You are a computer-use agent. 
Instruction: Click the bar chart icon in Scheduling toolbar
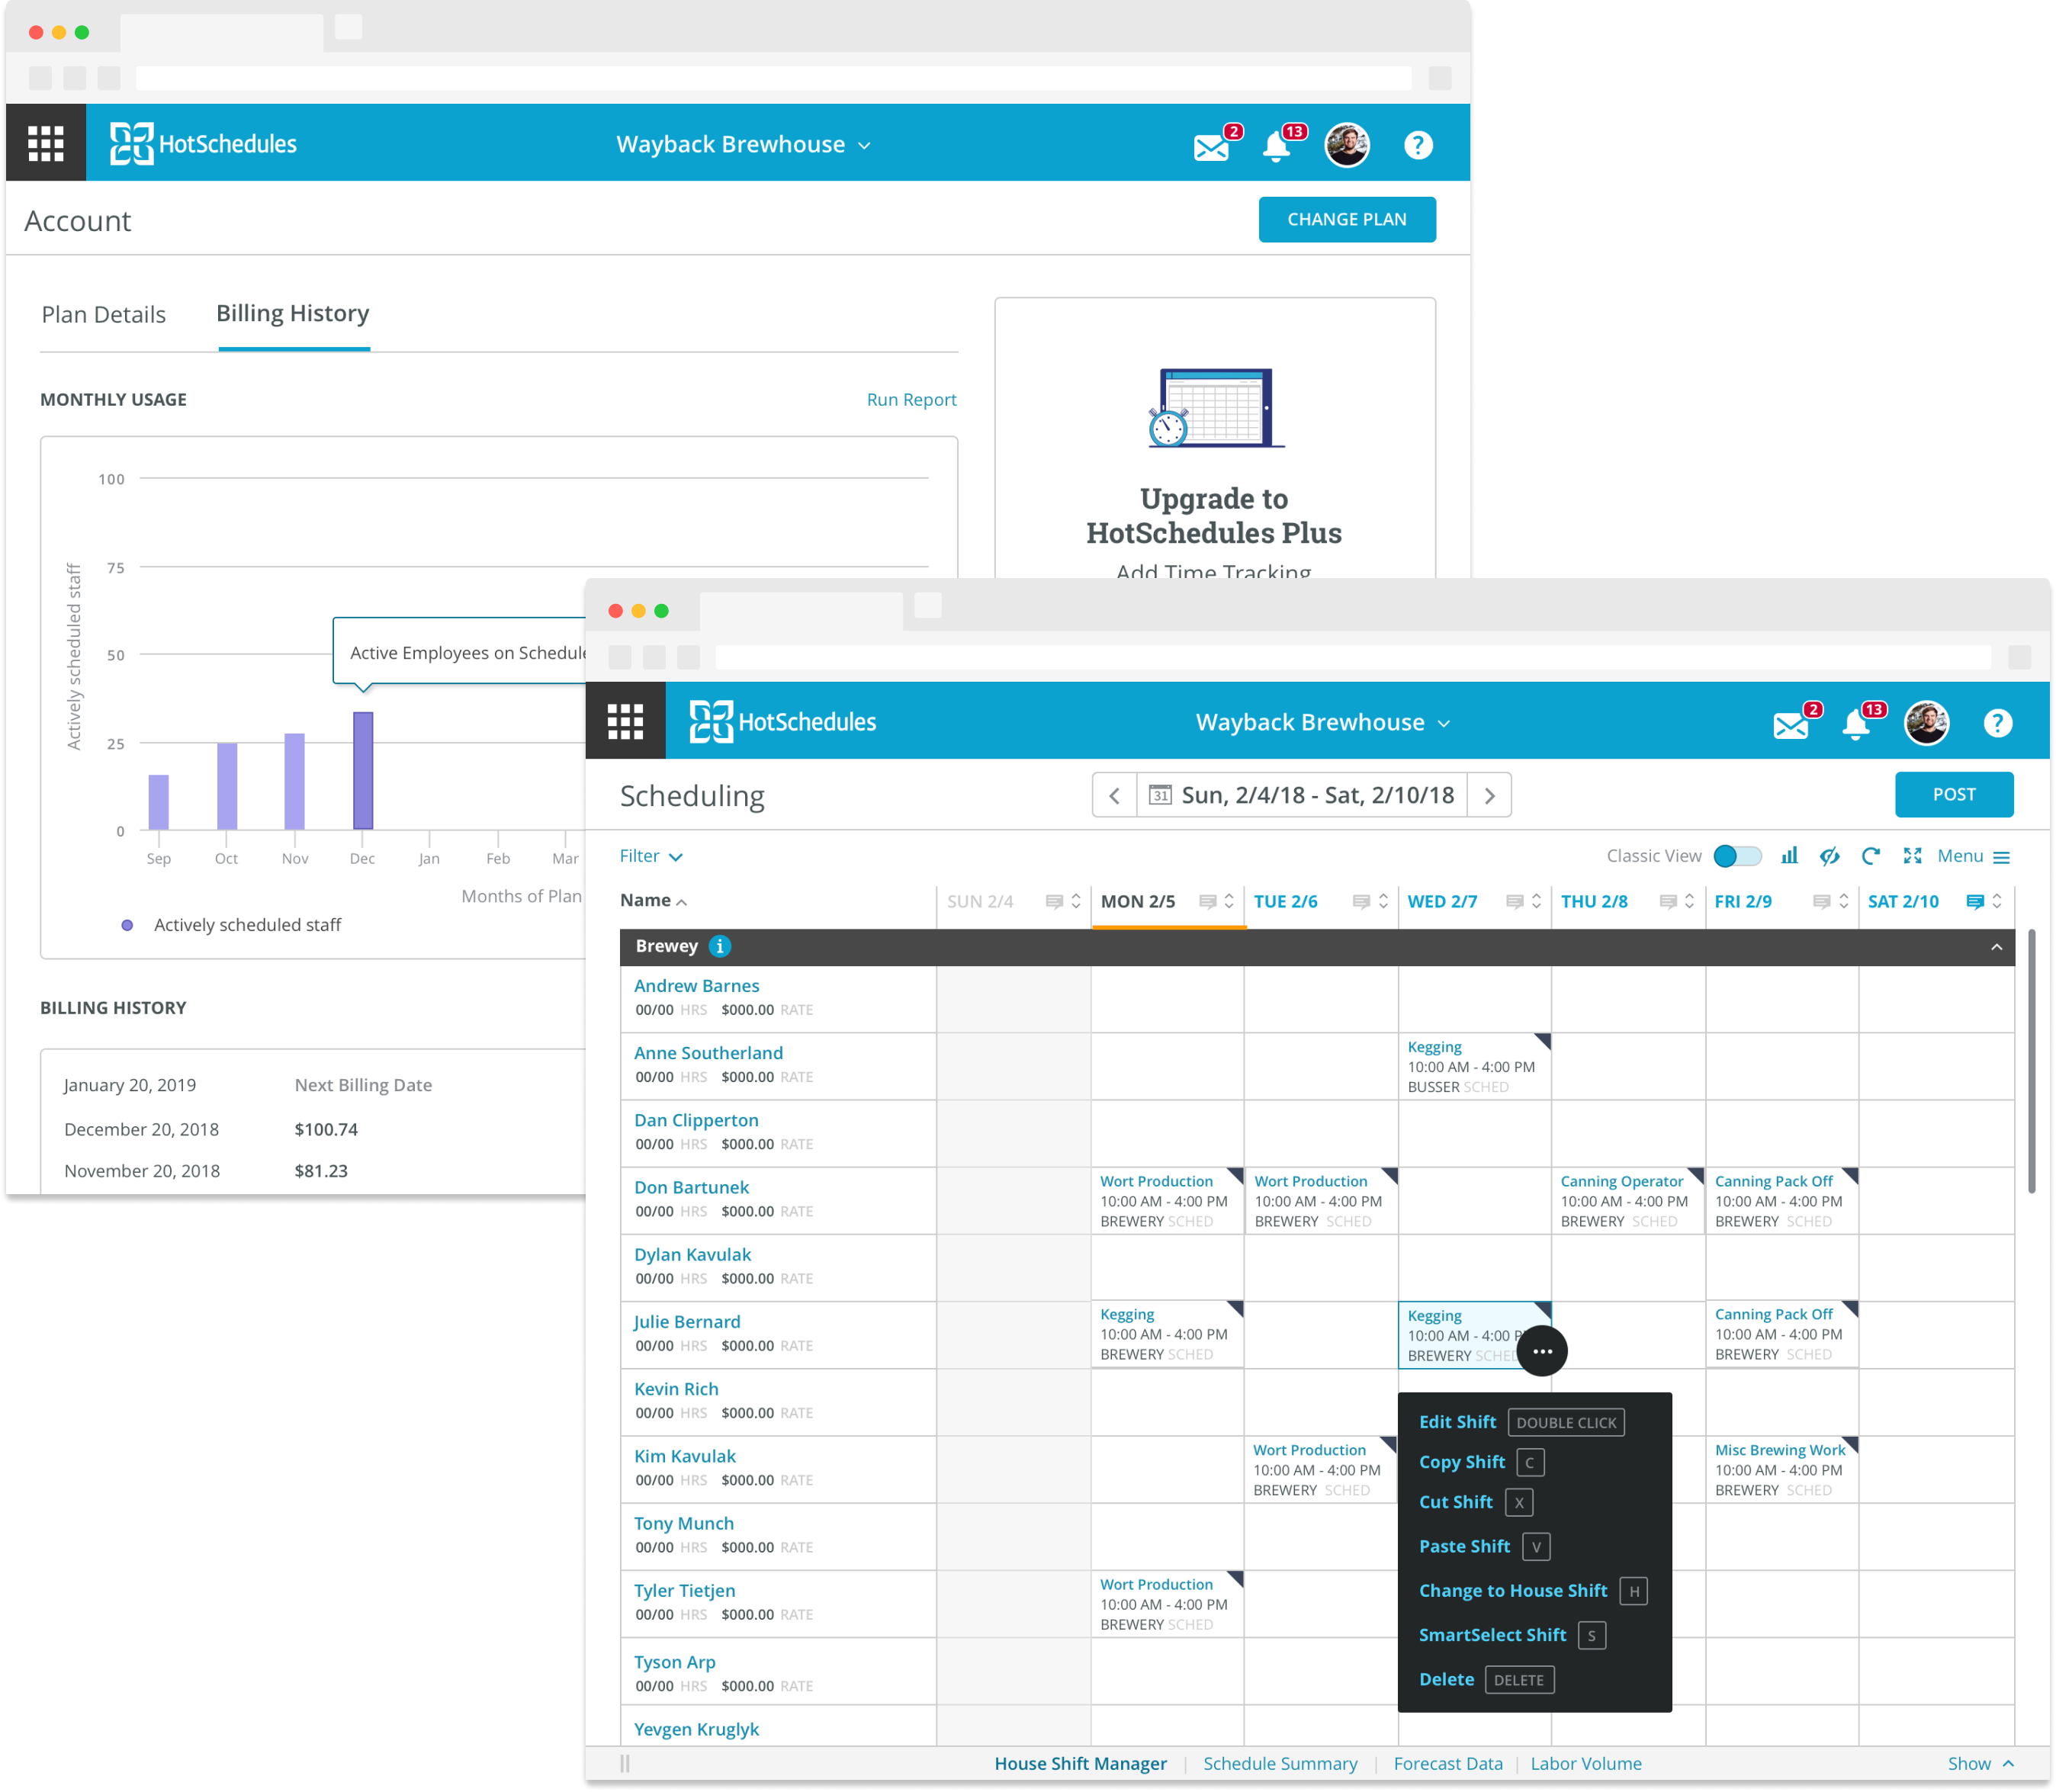(1789, 856)
